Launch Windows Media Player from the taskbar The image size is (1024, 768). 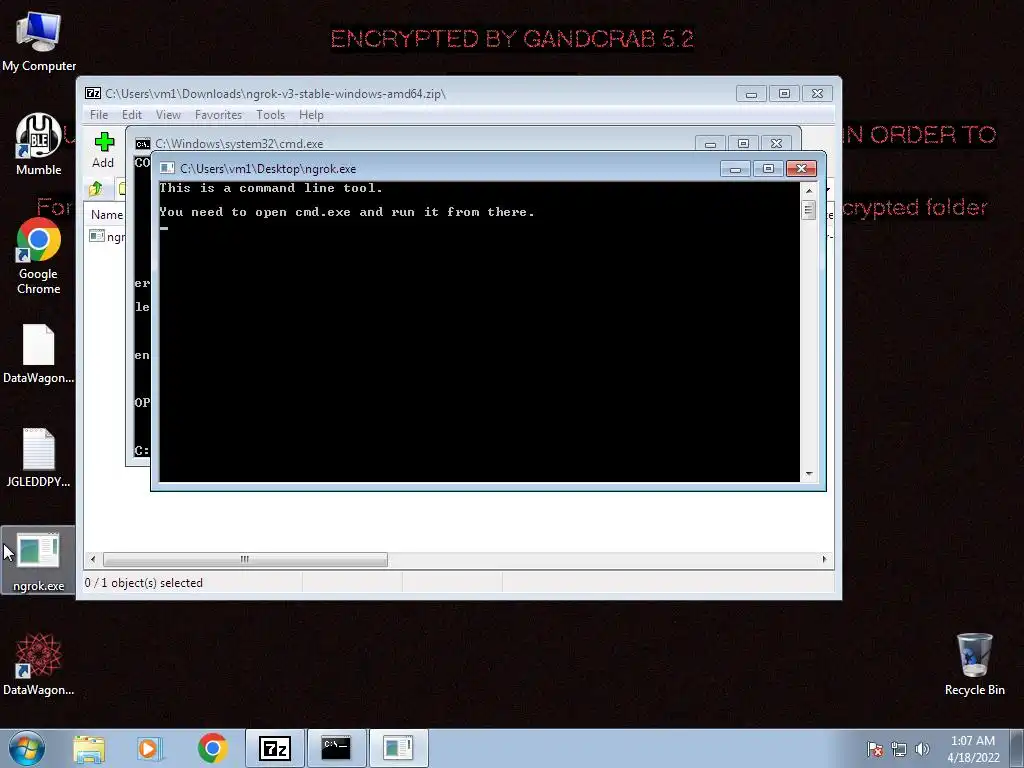[x=150, y=748]
